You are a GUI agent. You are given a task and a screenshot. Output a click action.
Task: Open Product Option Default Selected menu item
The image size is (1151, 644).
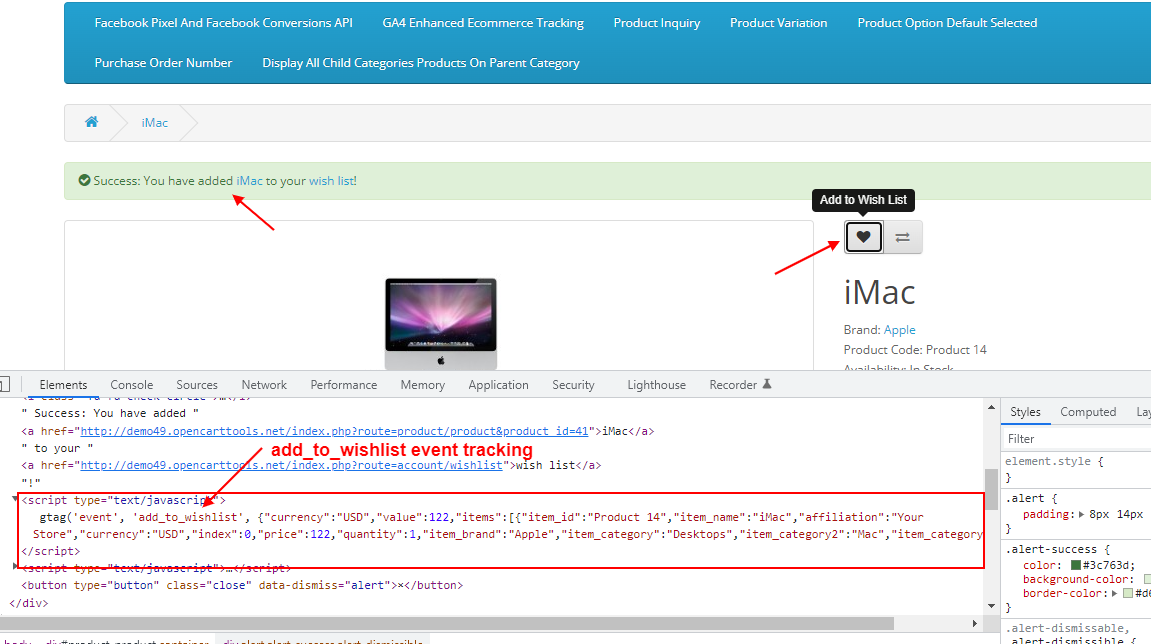[x=947, y=23]
